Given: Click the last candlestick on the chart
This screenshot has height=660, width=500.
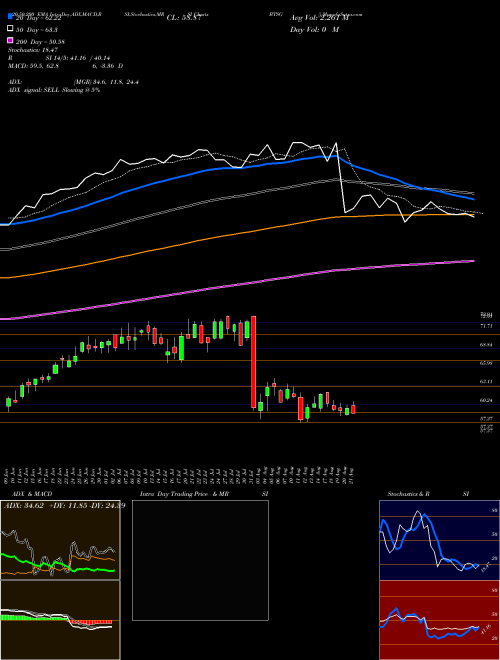Looking at the screenshot, I should [x=354, y=409].
